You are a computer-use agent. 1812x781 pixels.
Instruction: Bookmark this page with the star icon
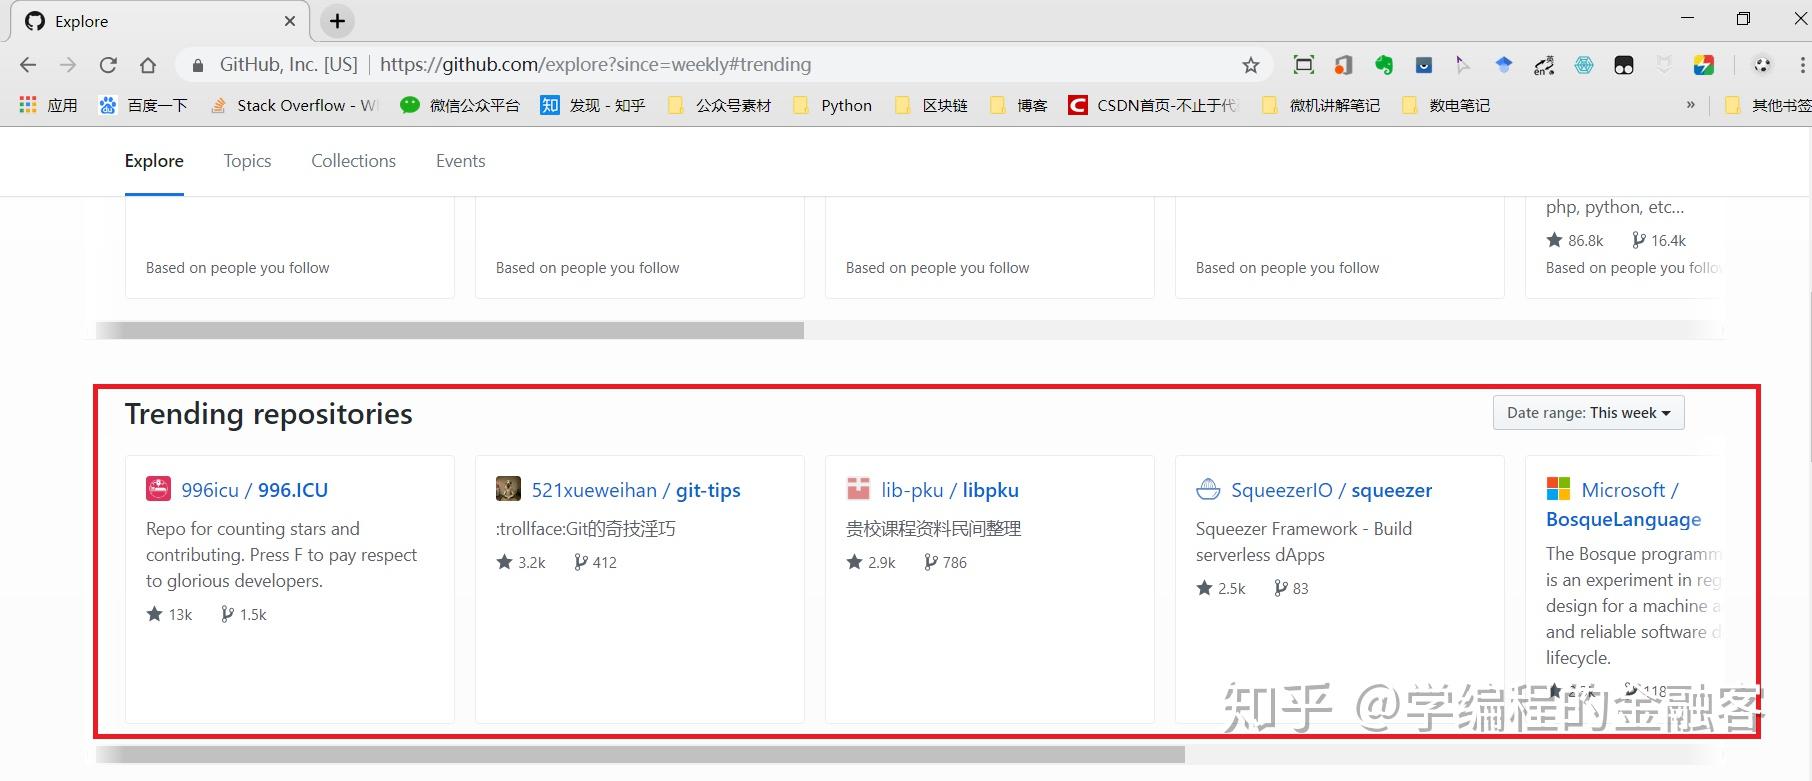(x=1250, y=65)
